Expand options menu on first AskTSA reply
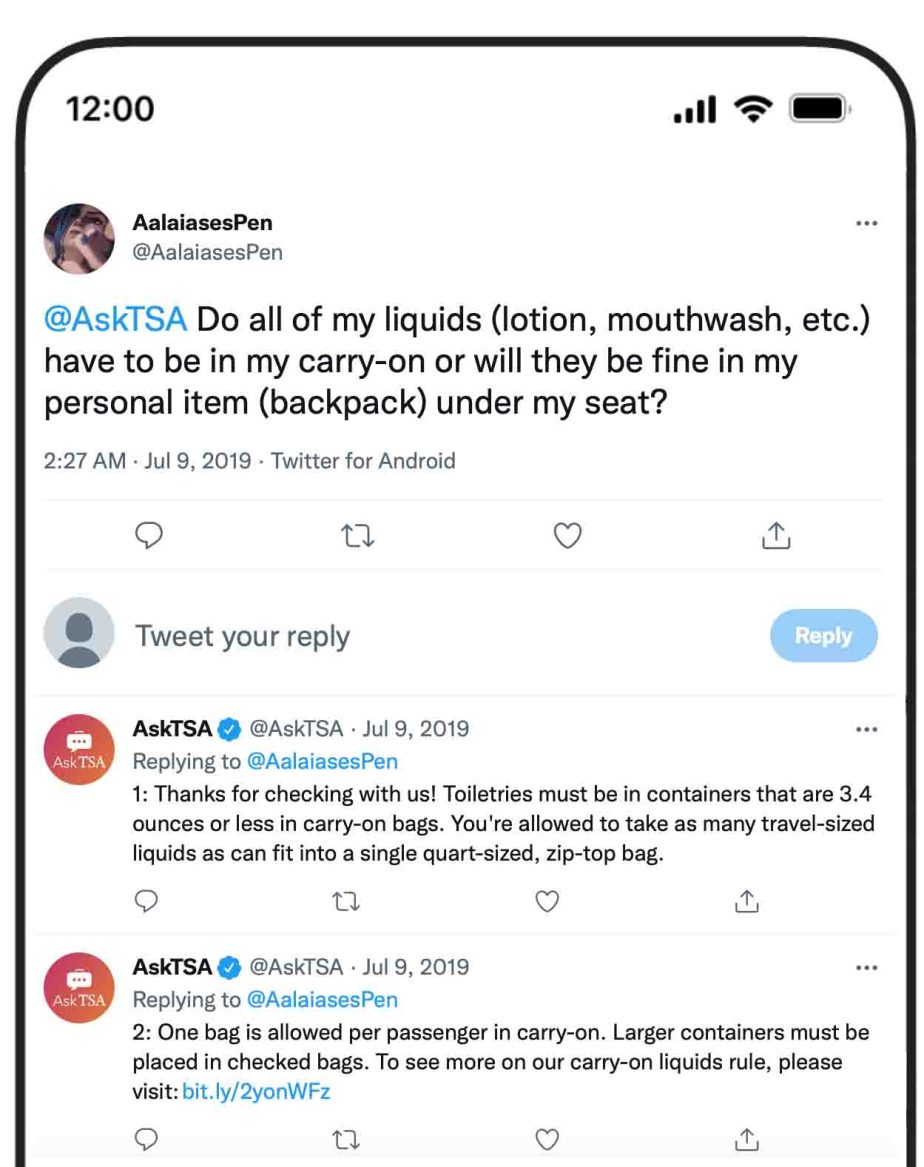The width and height of the screenshot is (924, 1167). [x=867, y=729]
